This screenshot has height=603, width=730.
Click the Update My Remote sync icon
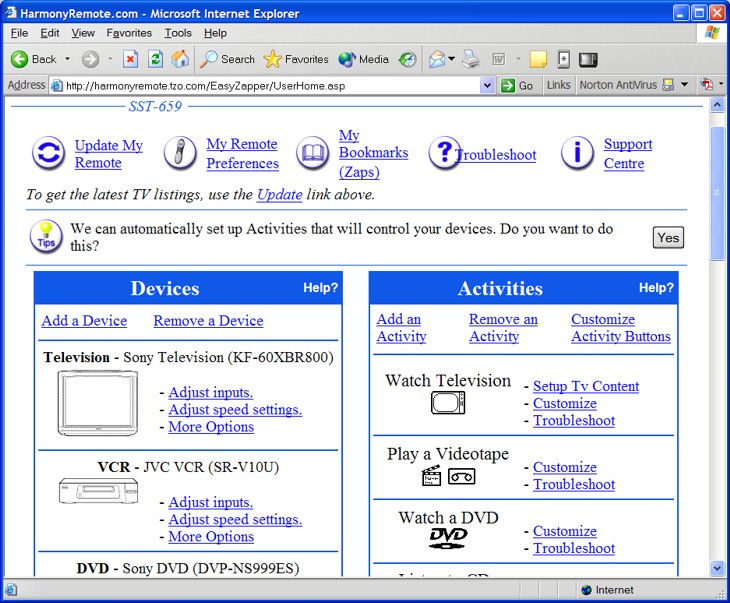point(48,154)
